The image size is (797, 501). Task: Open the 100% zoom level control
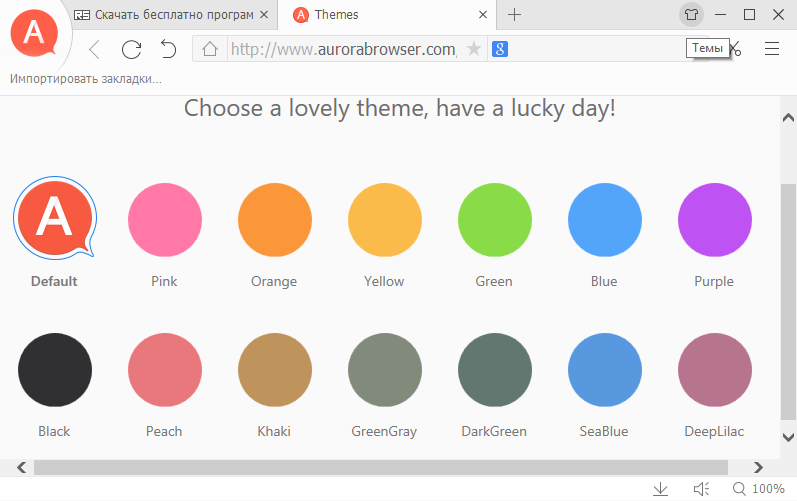(x=758, y=489)
